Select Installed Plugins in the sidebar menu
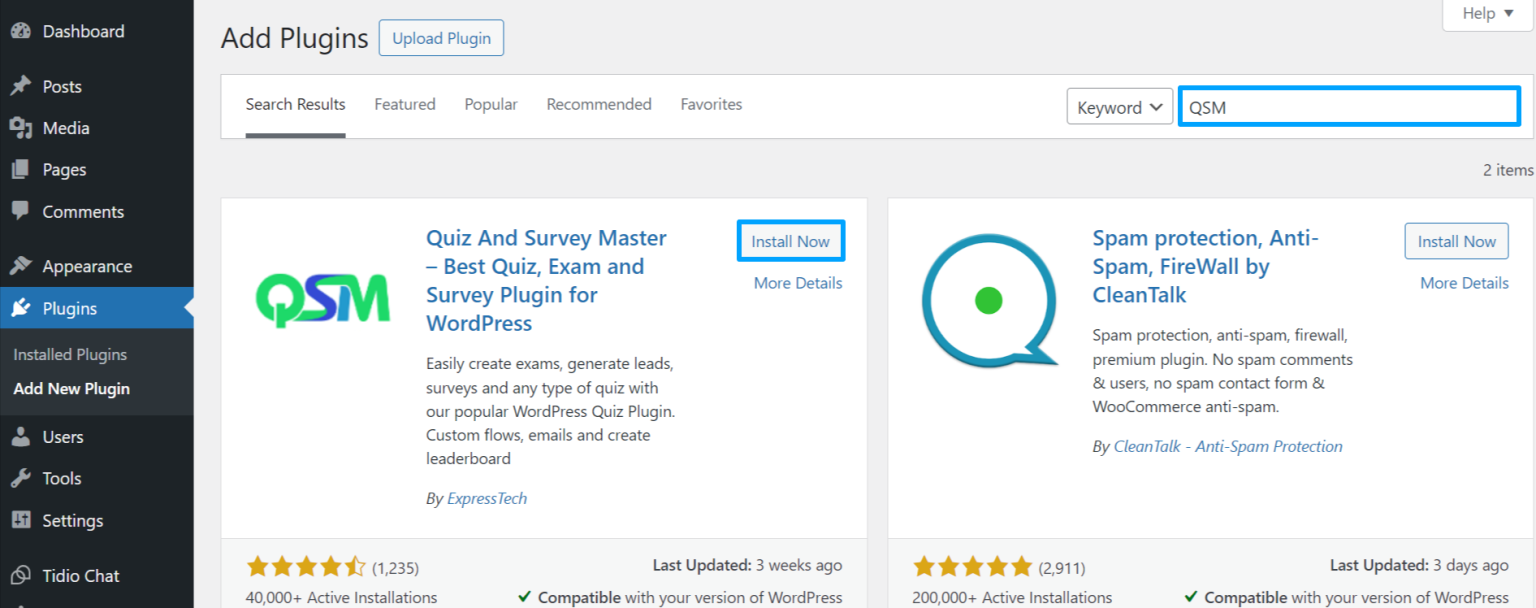Viewport: 1536px width, 608px height. 69,354
